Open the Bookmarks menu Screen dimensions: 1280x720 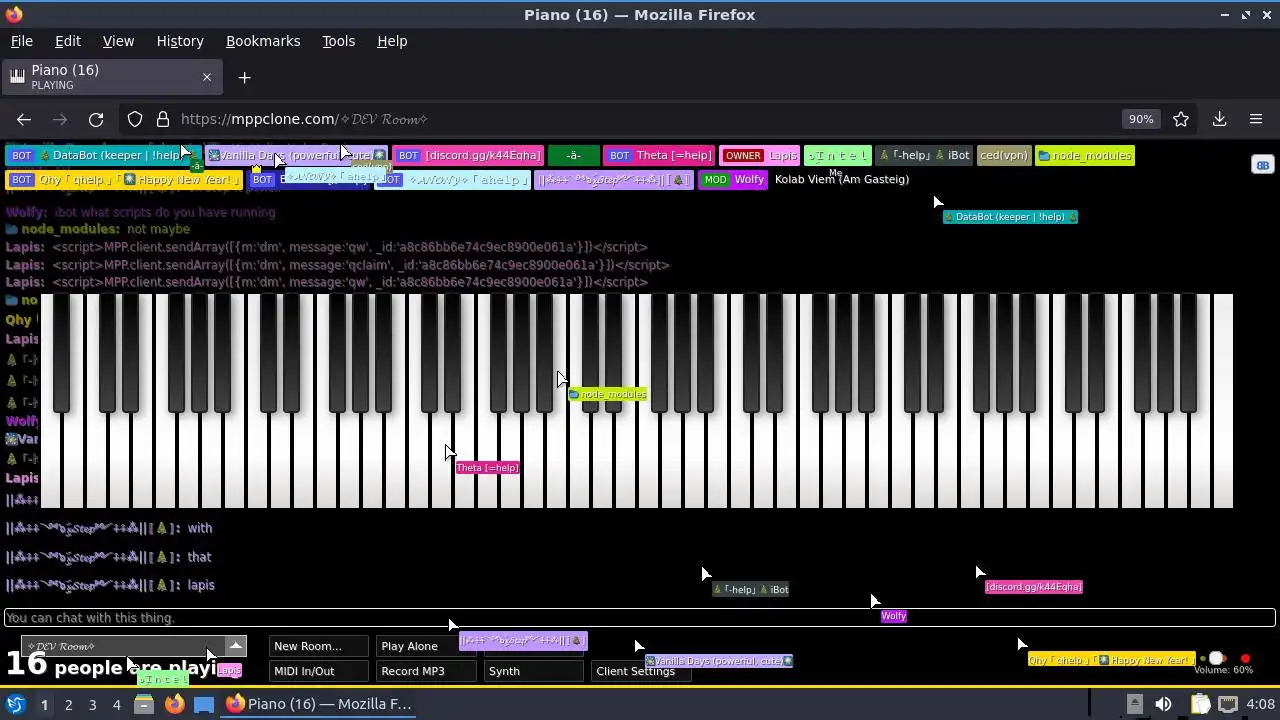263,41
